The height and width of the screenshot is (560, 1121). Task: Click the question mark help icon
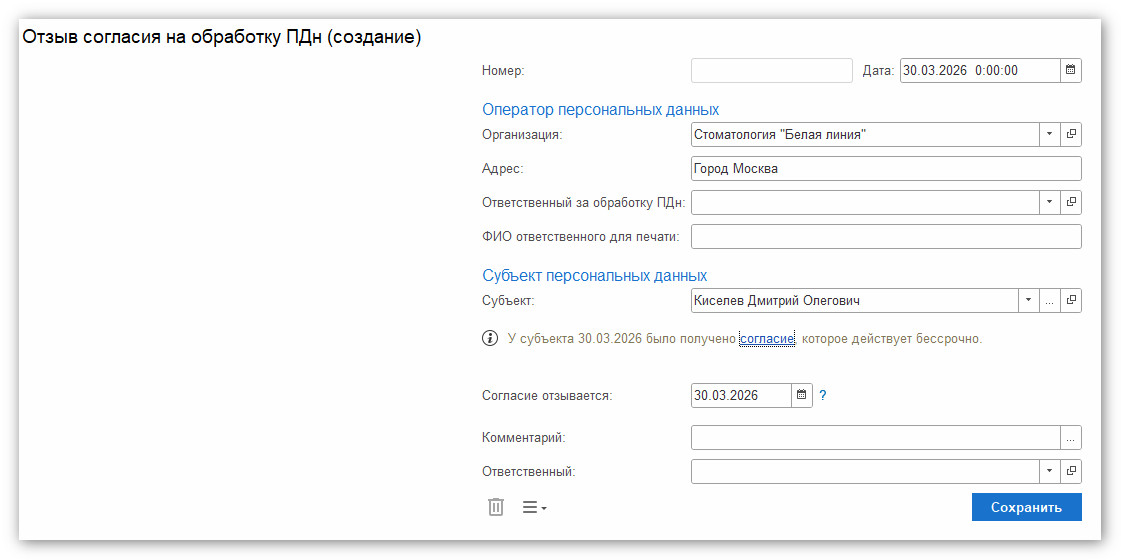click(x=823, y=395)
